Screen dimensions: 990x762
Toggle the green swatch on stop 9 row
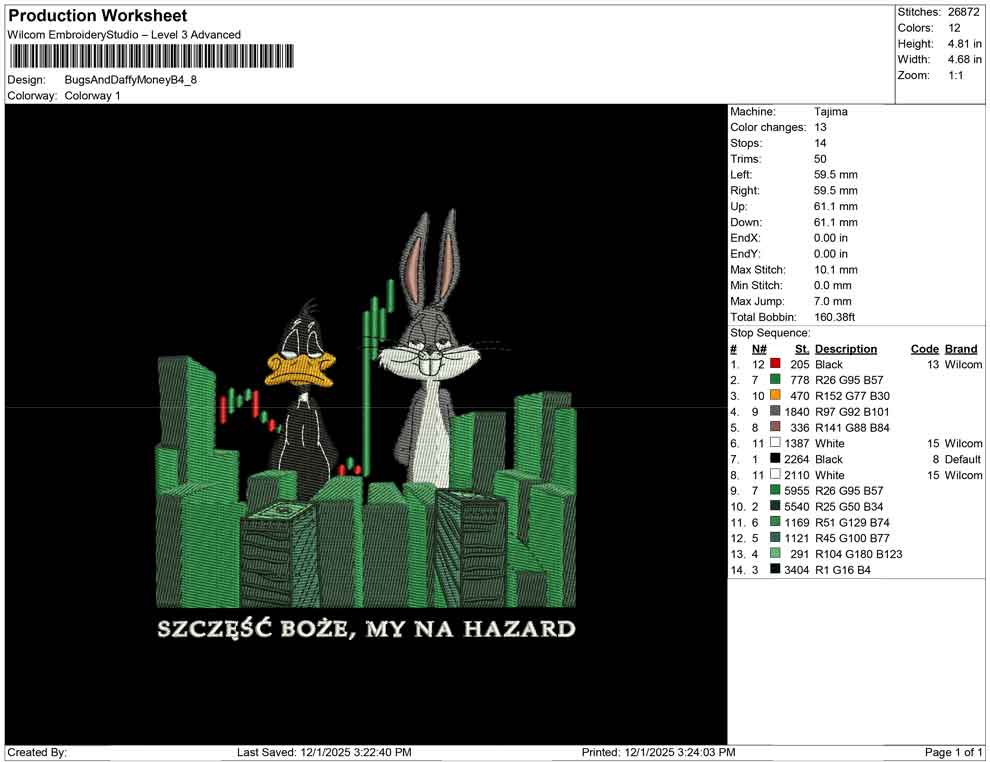point(775,491)
